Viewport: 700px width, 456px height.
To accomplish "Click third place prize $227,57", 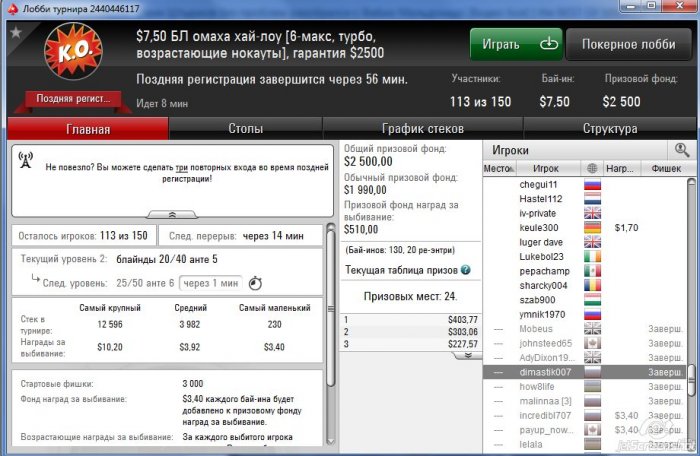I will (x=462, y=344).
